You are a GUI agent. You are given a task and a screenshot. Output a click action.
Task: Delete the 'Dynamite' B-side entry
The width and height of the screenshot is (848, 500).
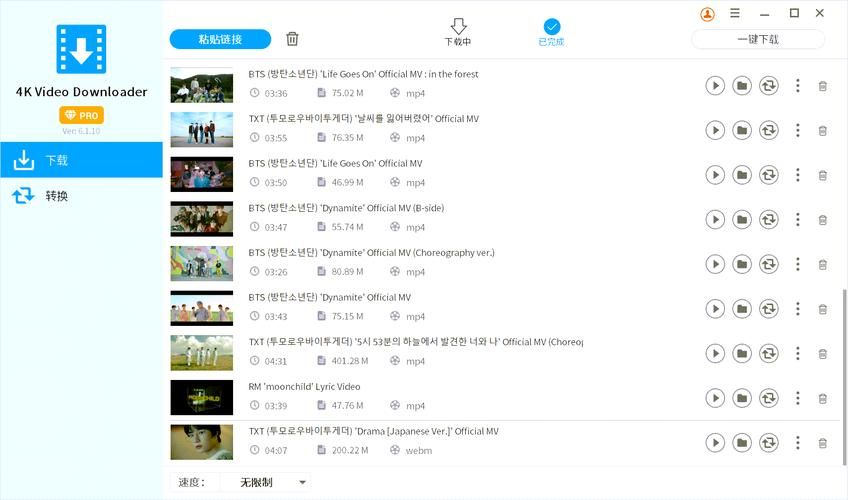[x=822, y=220]
